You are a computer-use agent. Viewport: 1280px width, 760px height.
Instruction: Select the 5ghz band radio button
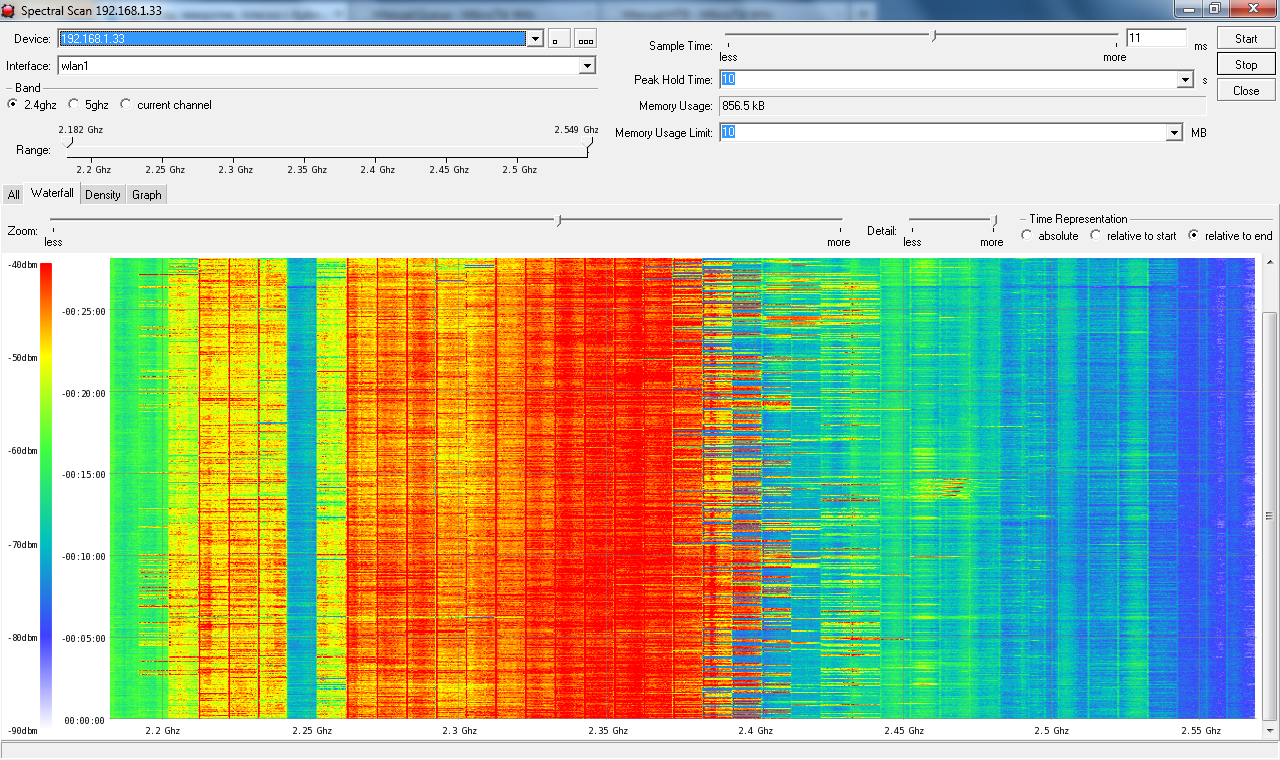pos(74,105)
